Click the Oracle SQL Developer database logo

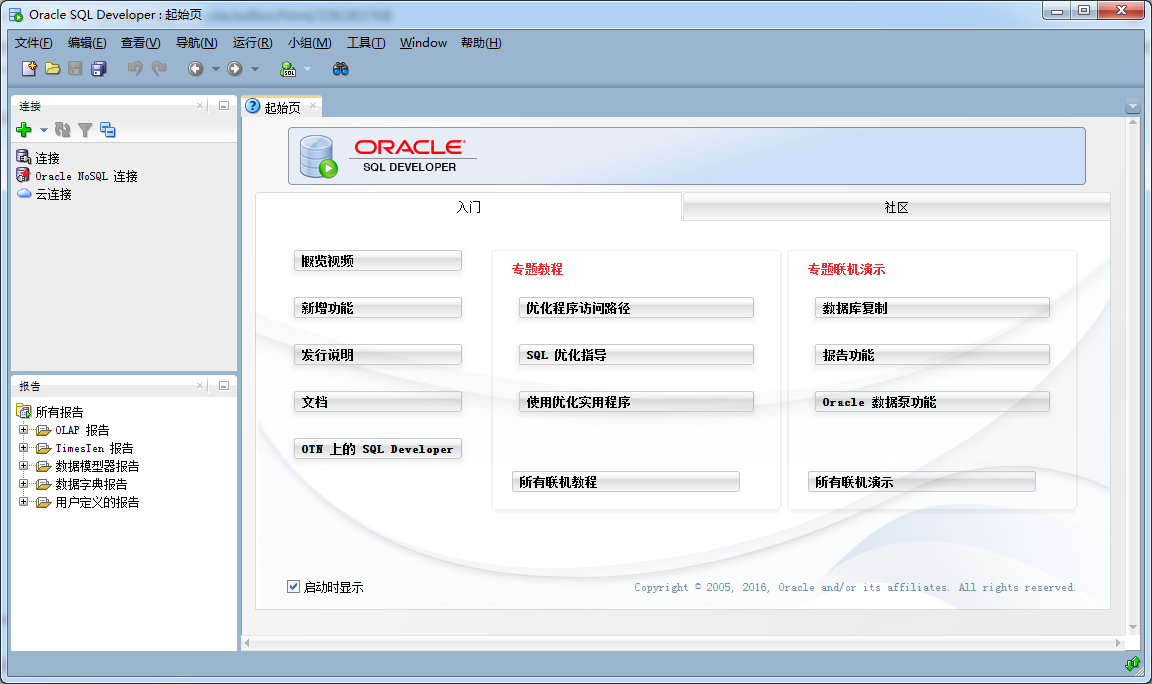318,156
